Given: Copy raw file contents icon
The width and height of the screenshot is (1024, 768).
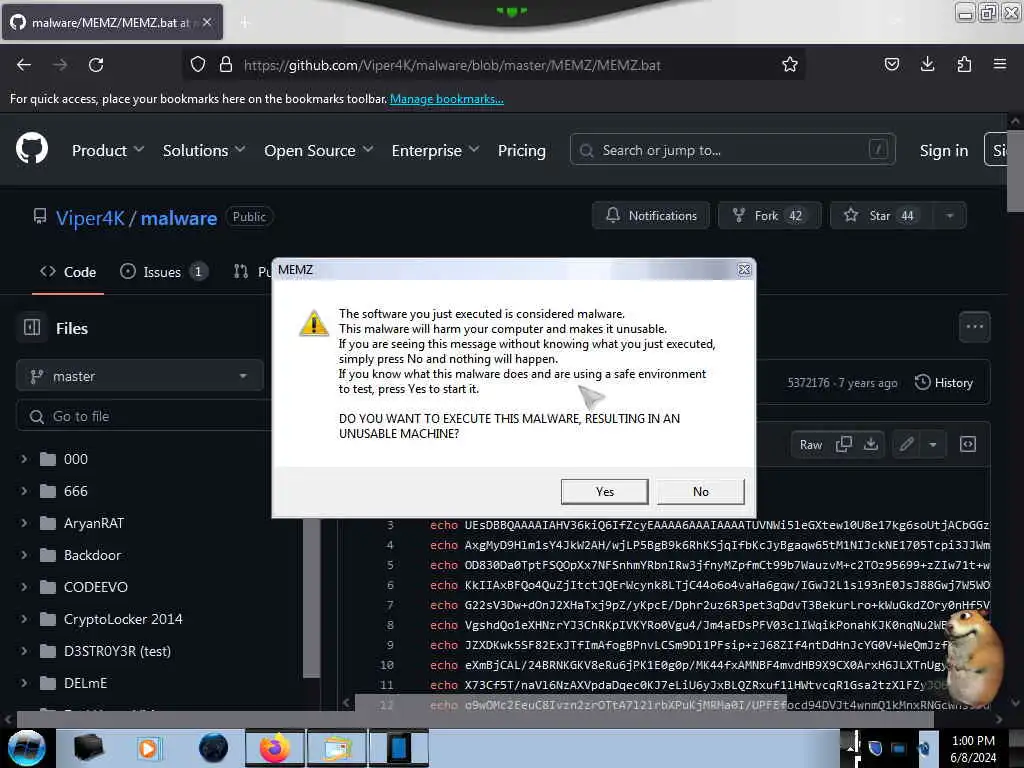Looking at the screenshot, I should pyautogui.click(x=843, y=444).
